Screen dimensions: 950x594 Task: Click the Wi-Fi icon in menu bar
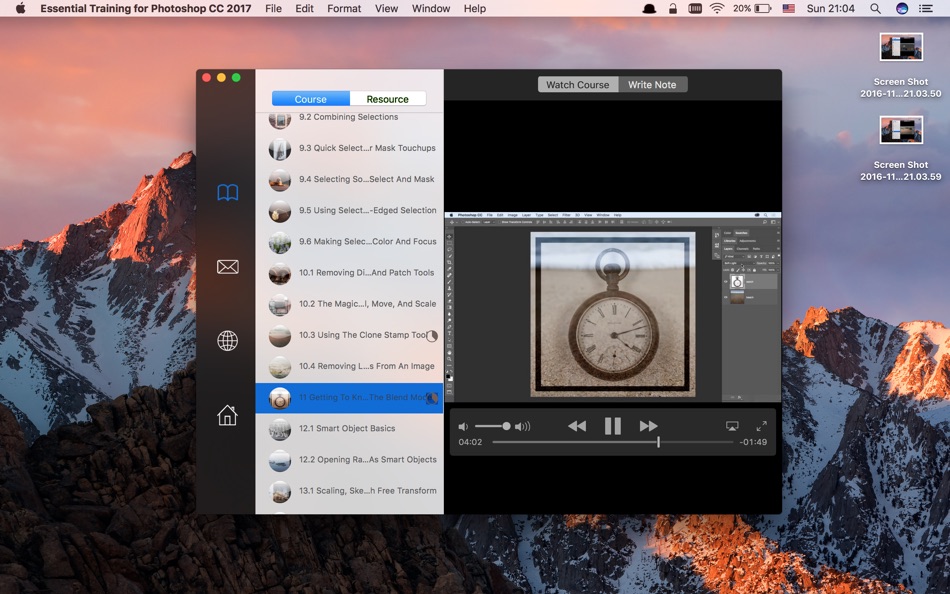[717, 8]
